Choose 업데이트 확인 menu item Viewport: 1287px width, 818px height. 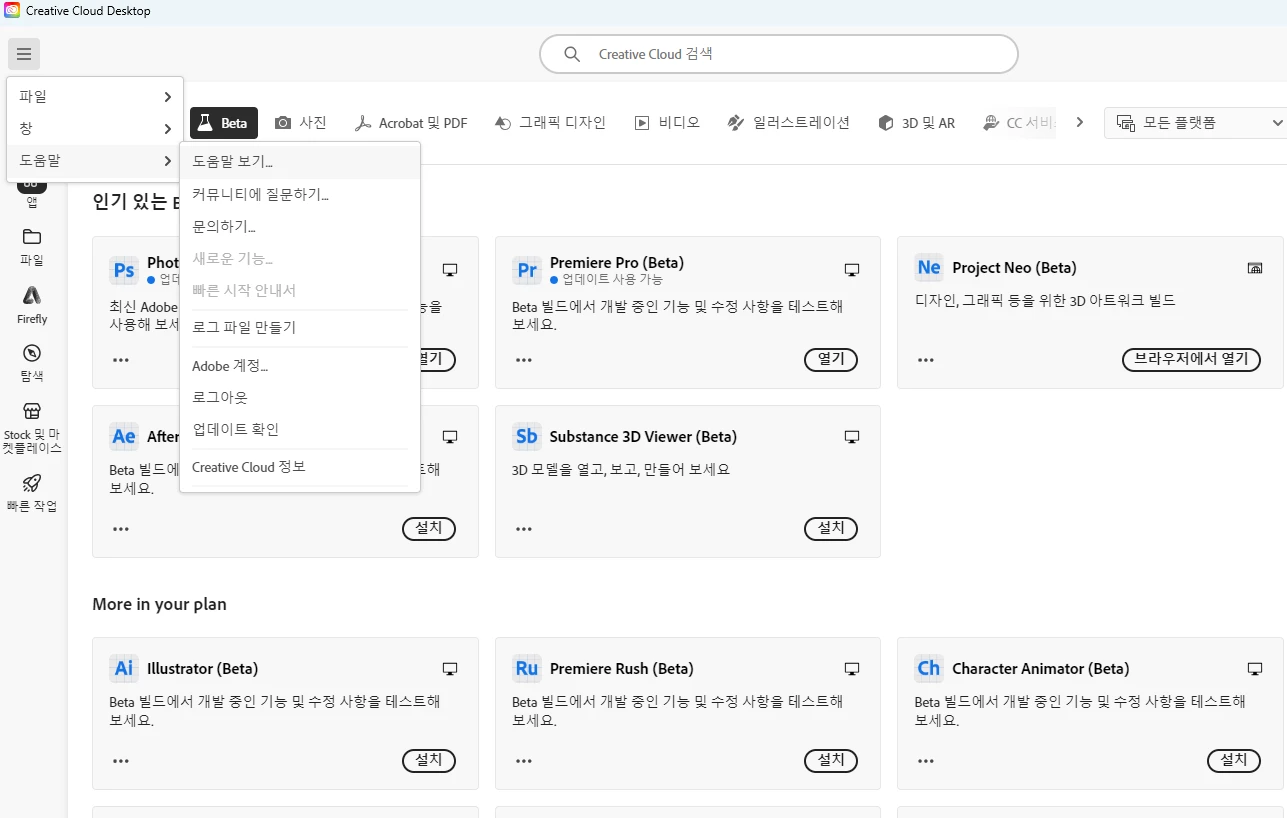(x=300, y=429)
